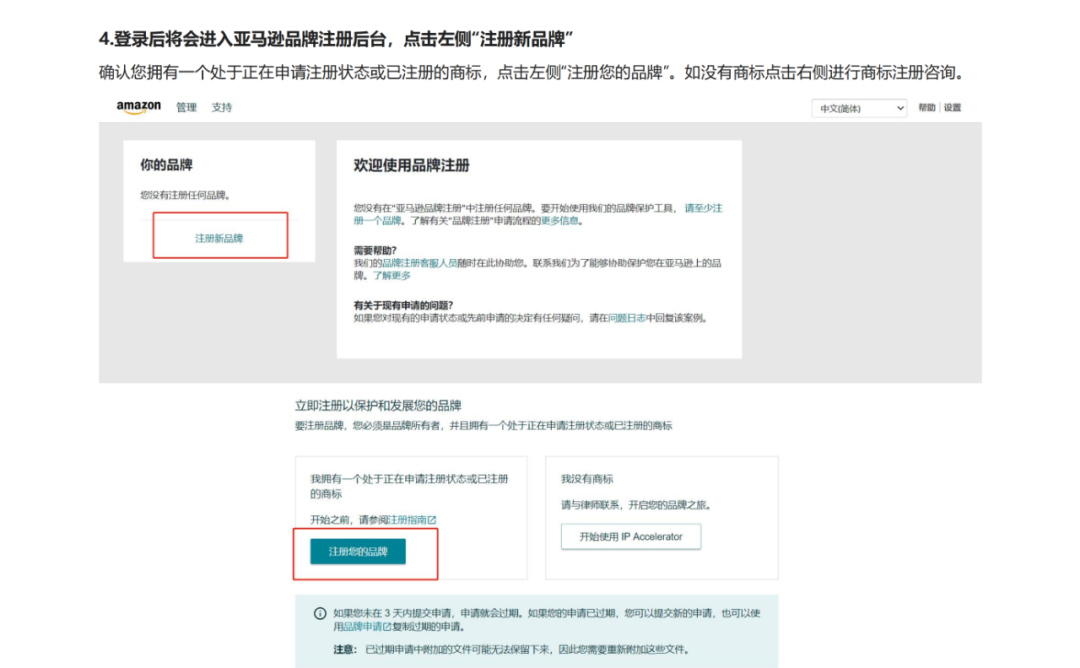Click the 我没有商标 card title
Screen dimensions: 1080x668
tap(587, 479)
